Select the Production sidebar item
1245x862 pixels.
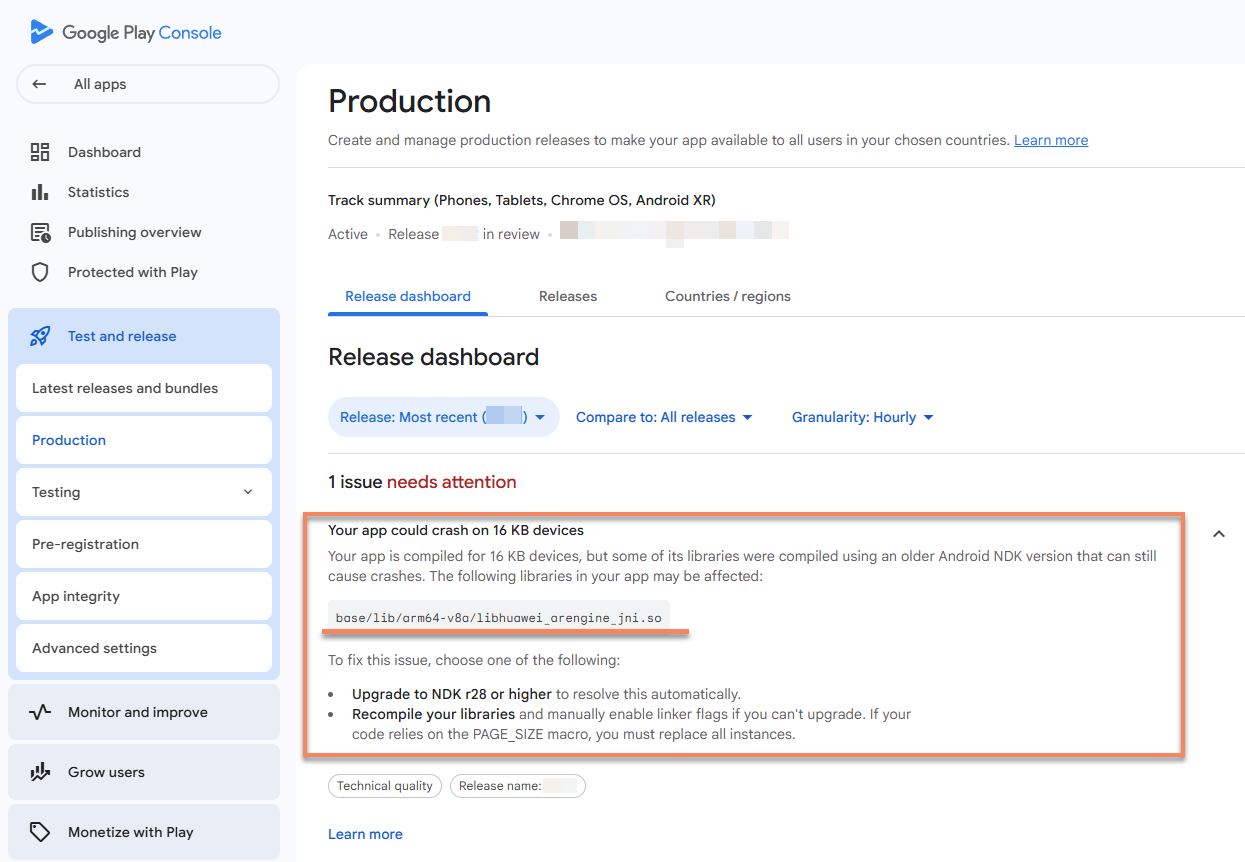144,440
